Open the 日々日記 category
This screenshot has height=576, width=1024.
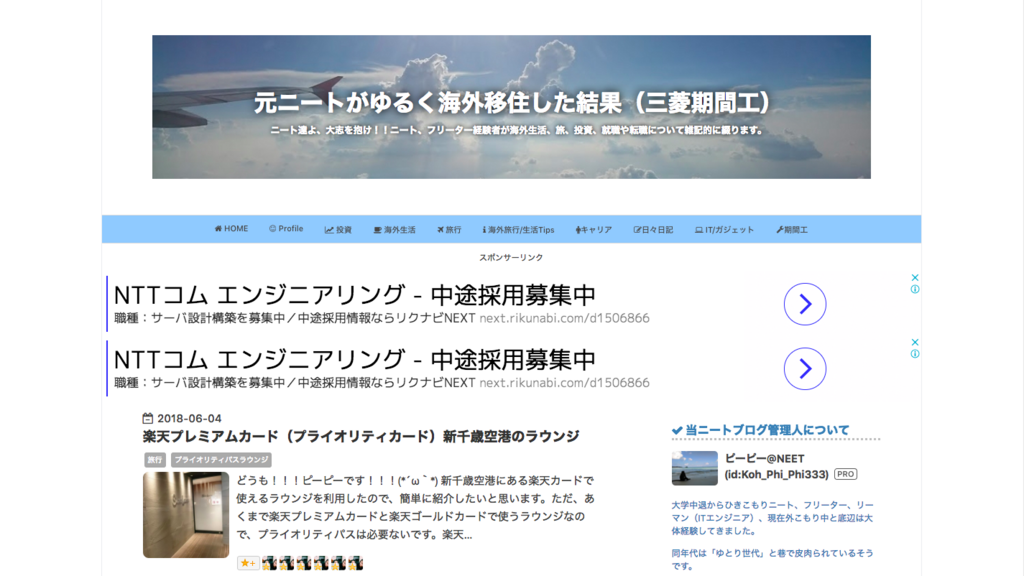click(653, 230)
